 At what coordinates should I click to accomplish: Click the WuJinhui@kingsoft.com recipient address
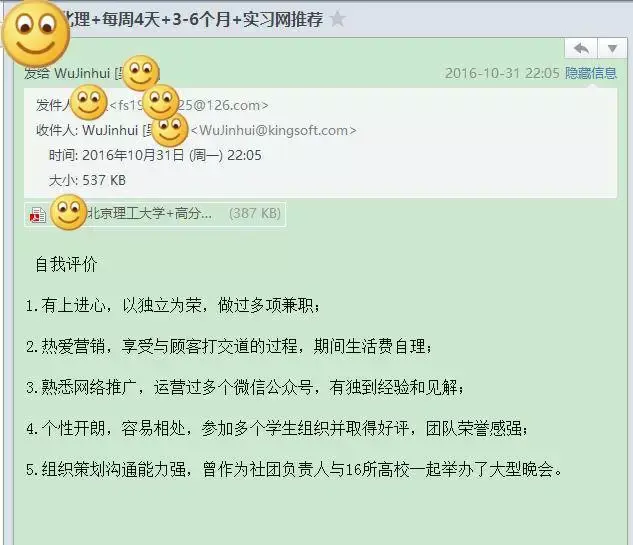click(x=273, y=130)
